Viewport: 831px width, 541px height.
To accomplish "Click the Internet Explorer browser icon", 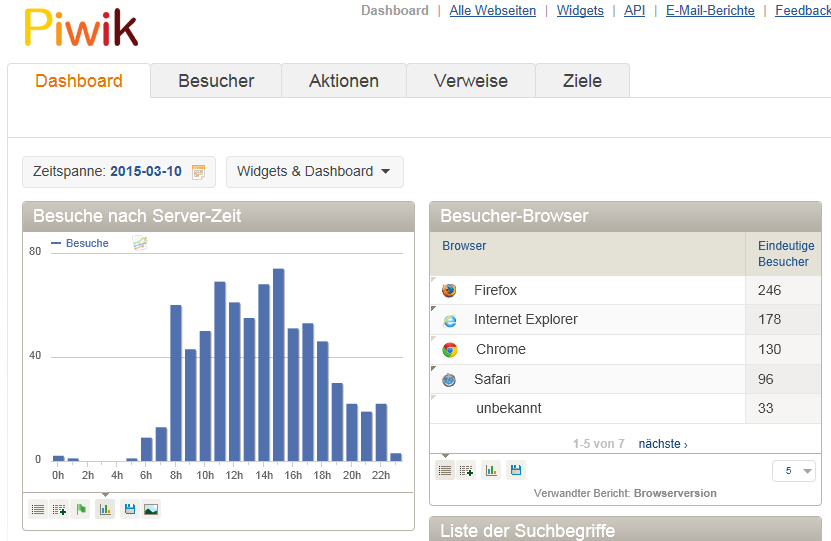I will tap(449, 320).
